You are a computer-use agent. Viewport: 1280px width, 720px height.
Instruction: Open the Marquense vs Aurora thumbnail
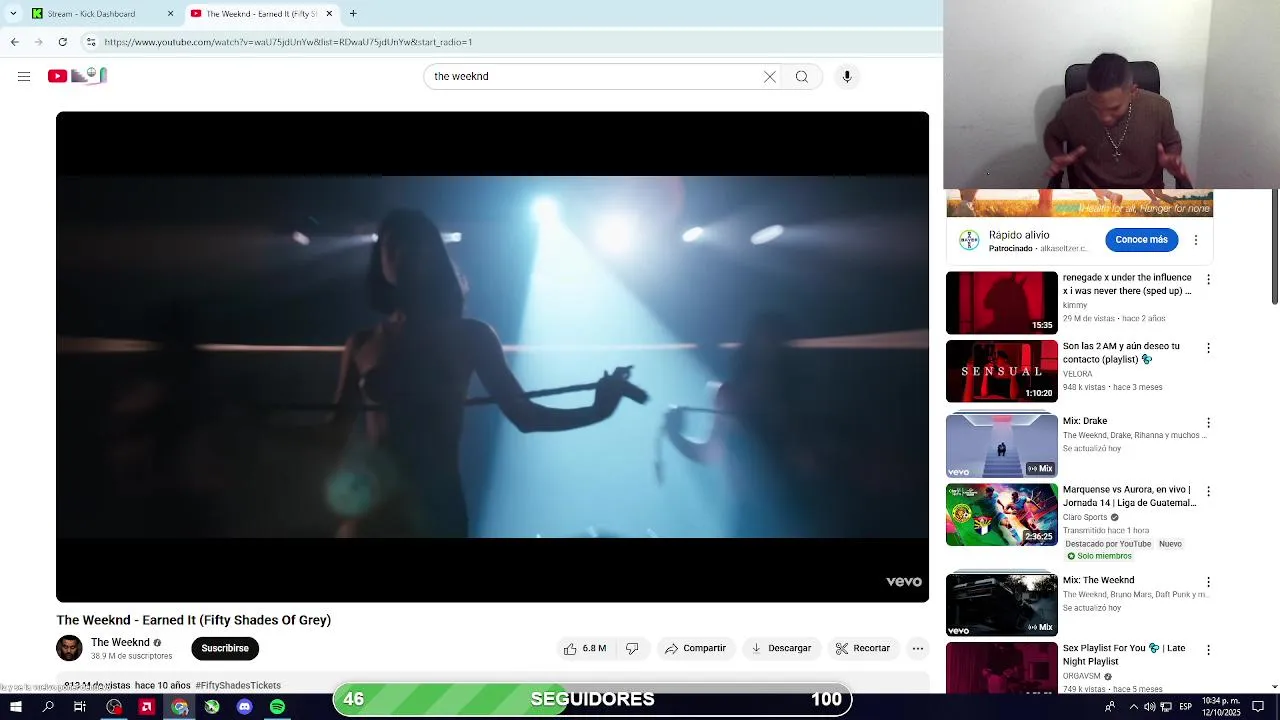point(1001,514)
